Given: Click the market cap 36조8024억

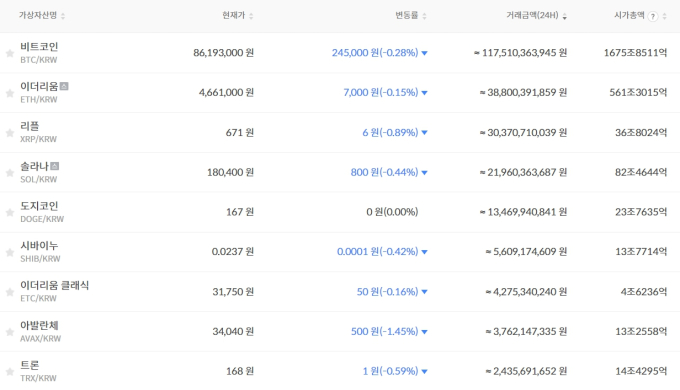Looking at the screenshot, I should (641, 133).
